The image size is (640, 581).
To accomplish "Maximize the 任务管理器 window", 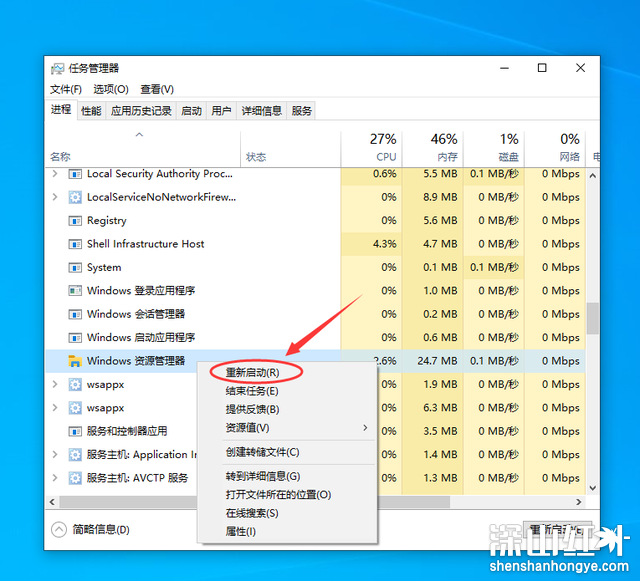I will pyautogui.click(x=542, y=68).
